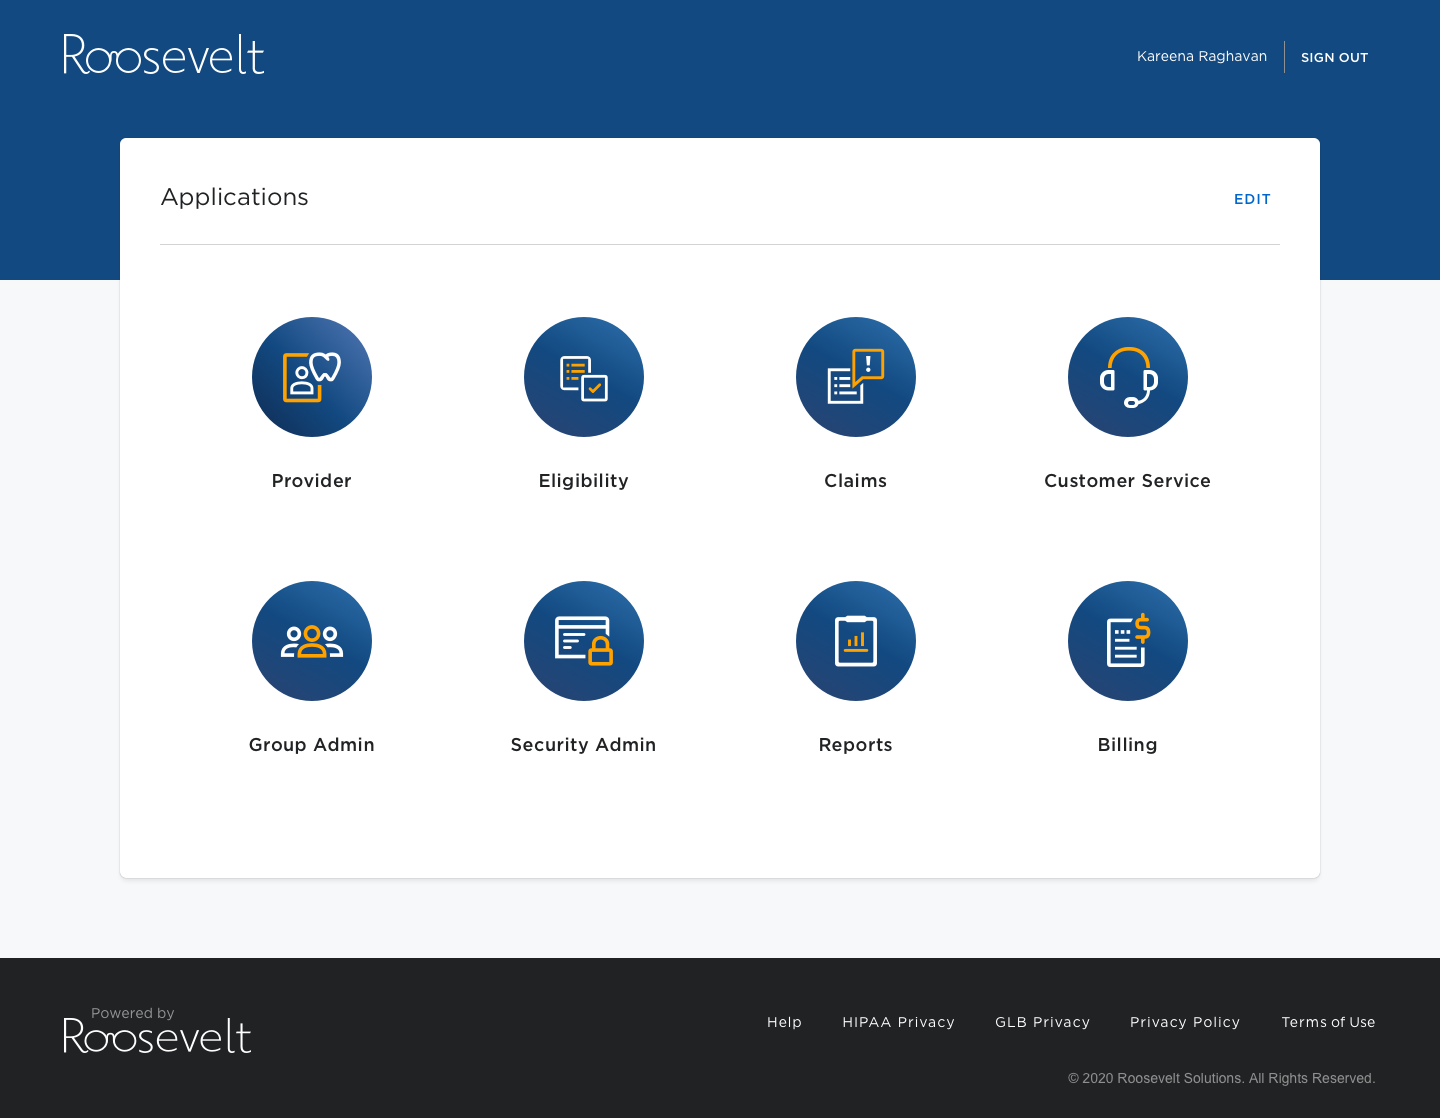Launch the Billing application

1127,641
